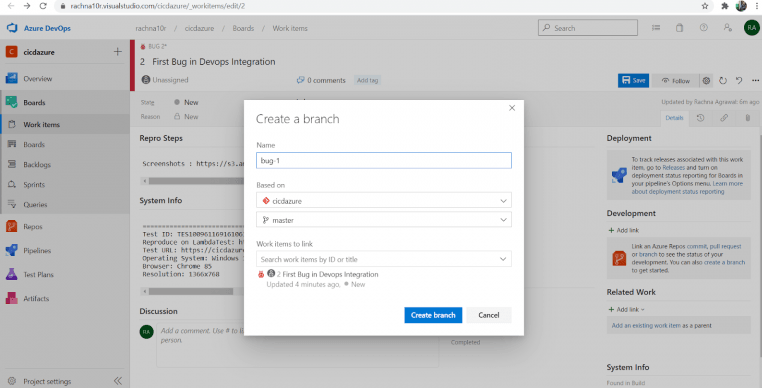Screen dimensions: 762x388
Task: Click the Add tag button
Action: [x=367, y=80]
